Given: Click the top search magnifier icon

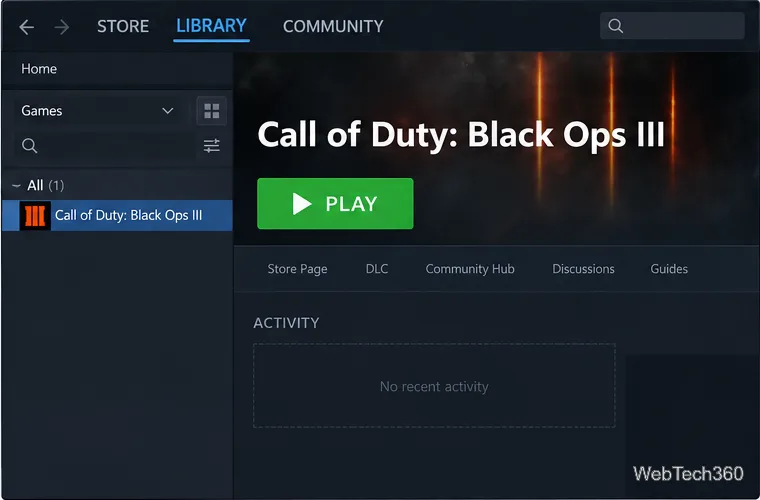Looking at the screenshot, I should pos(616,26).
